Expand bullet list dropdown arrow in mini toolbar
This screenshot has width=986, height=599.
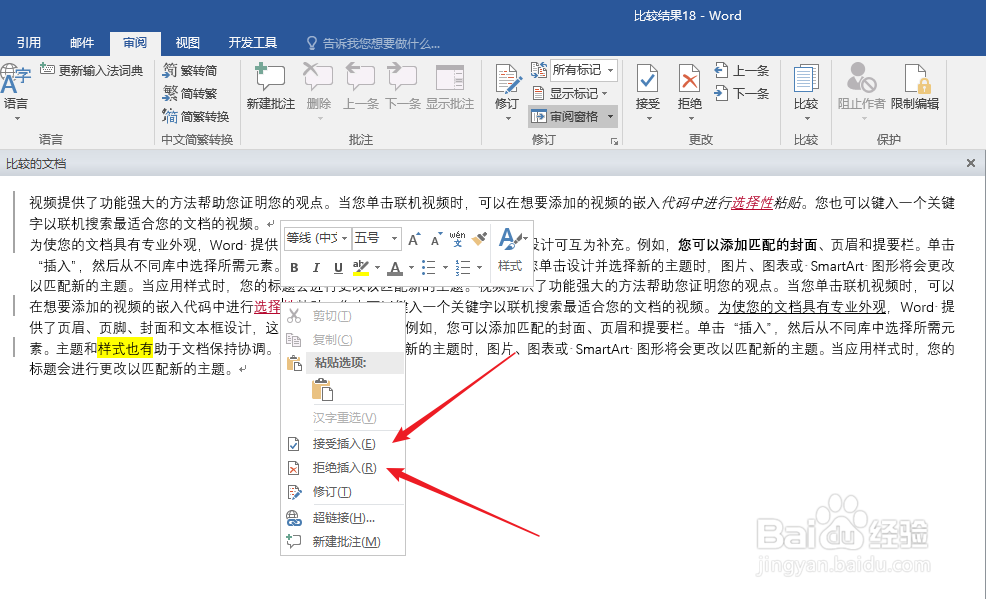[x=445, y=268]
